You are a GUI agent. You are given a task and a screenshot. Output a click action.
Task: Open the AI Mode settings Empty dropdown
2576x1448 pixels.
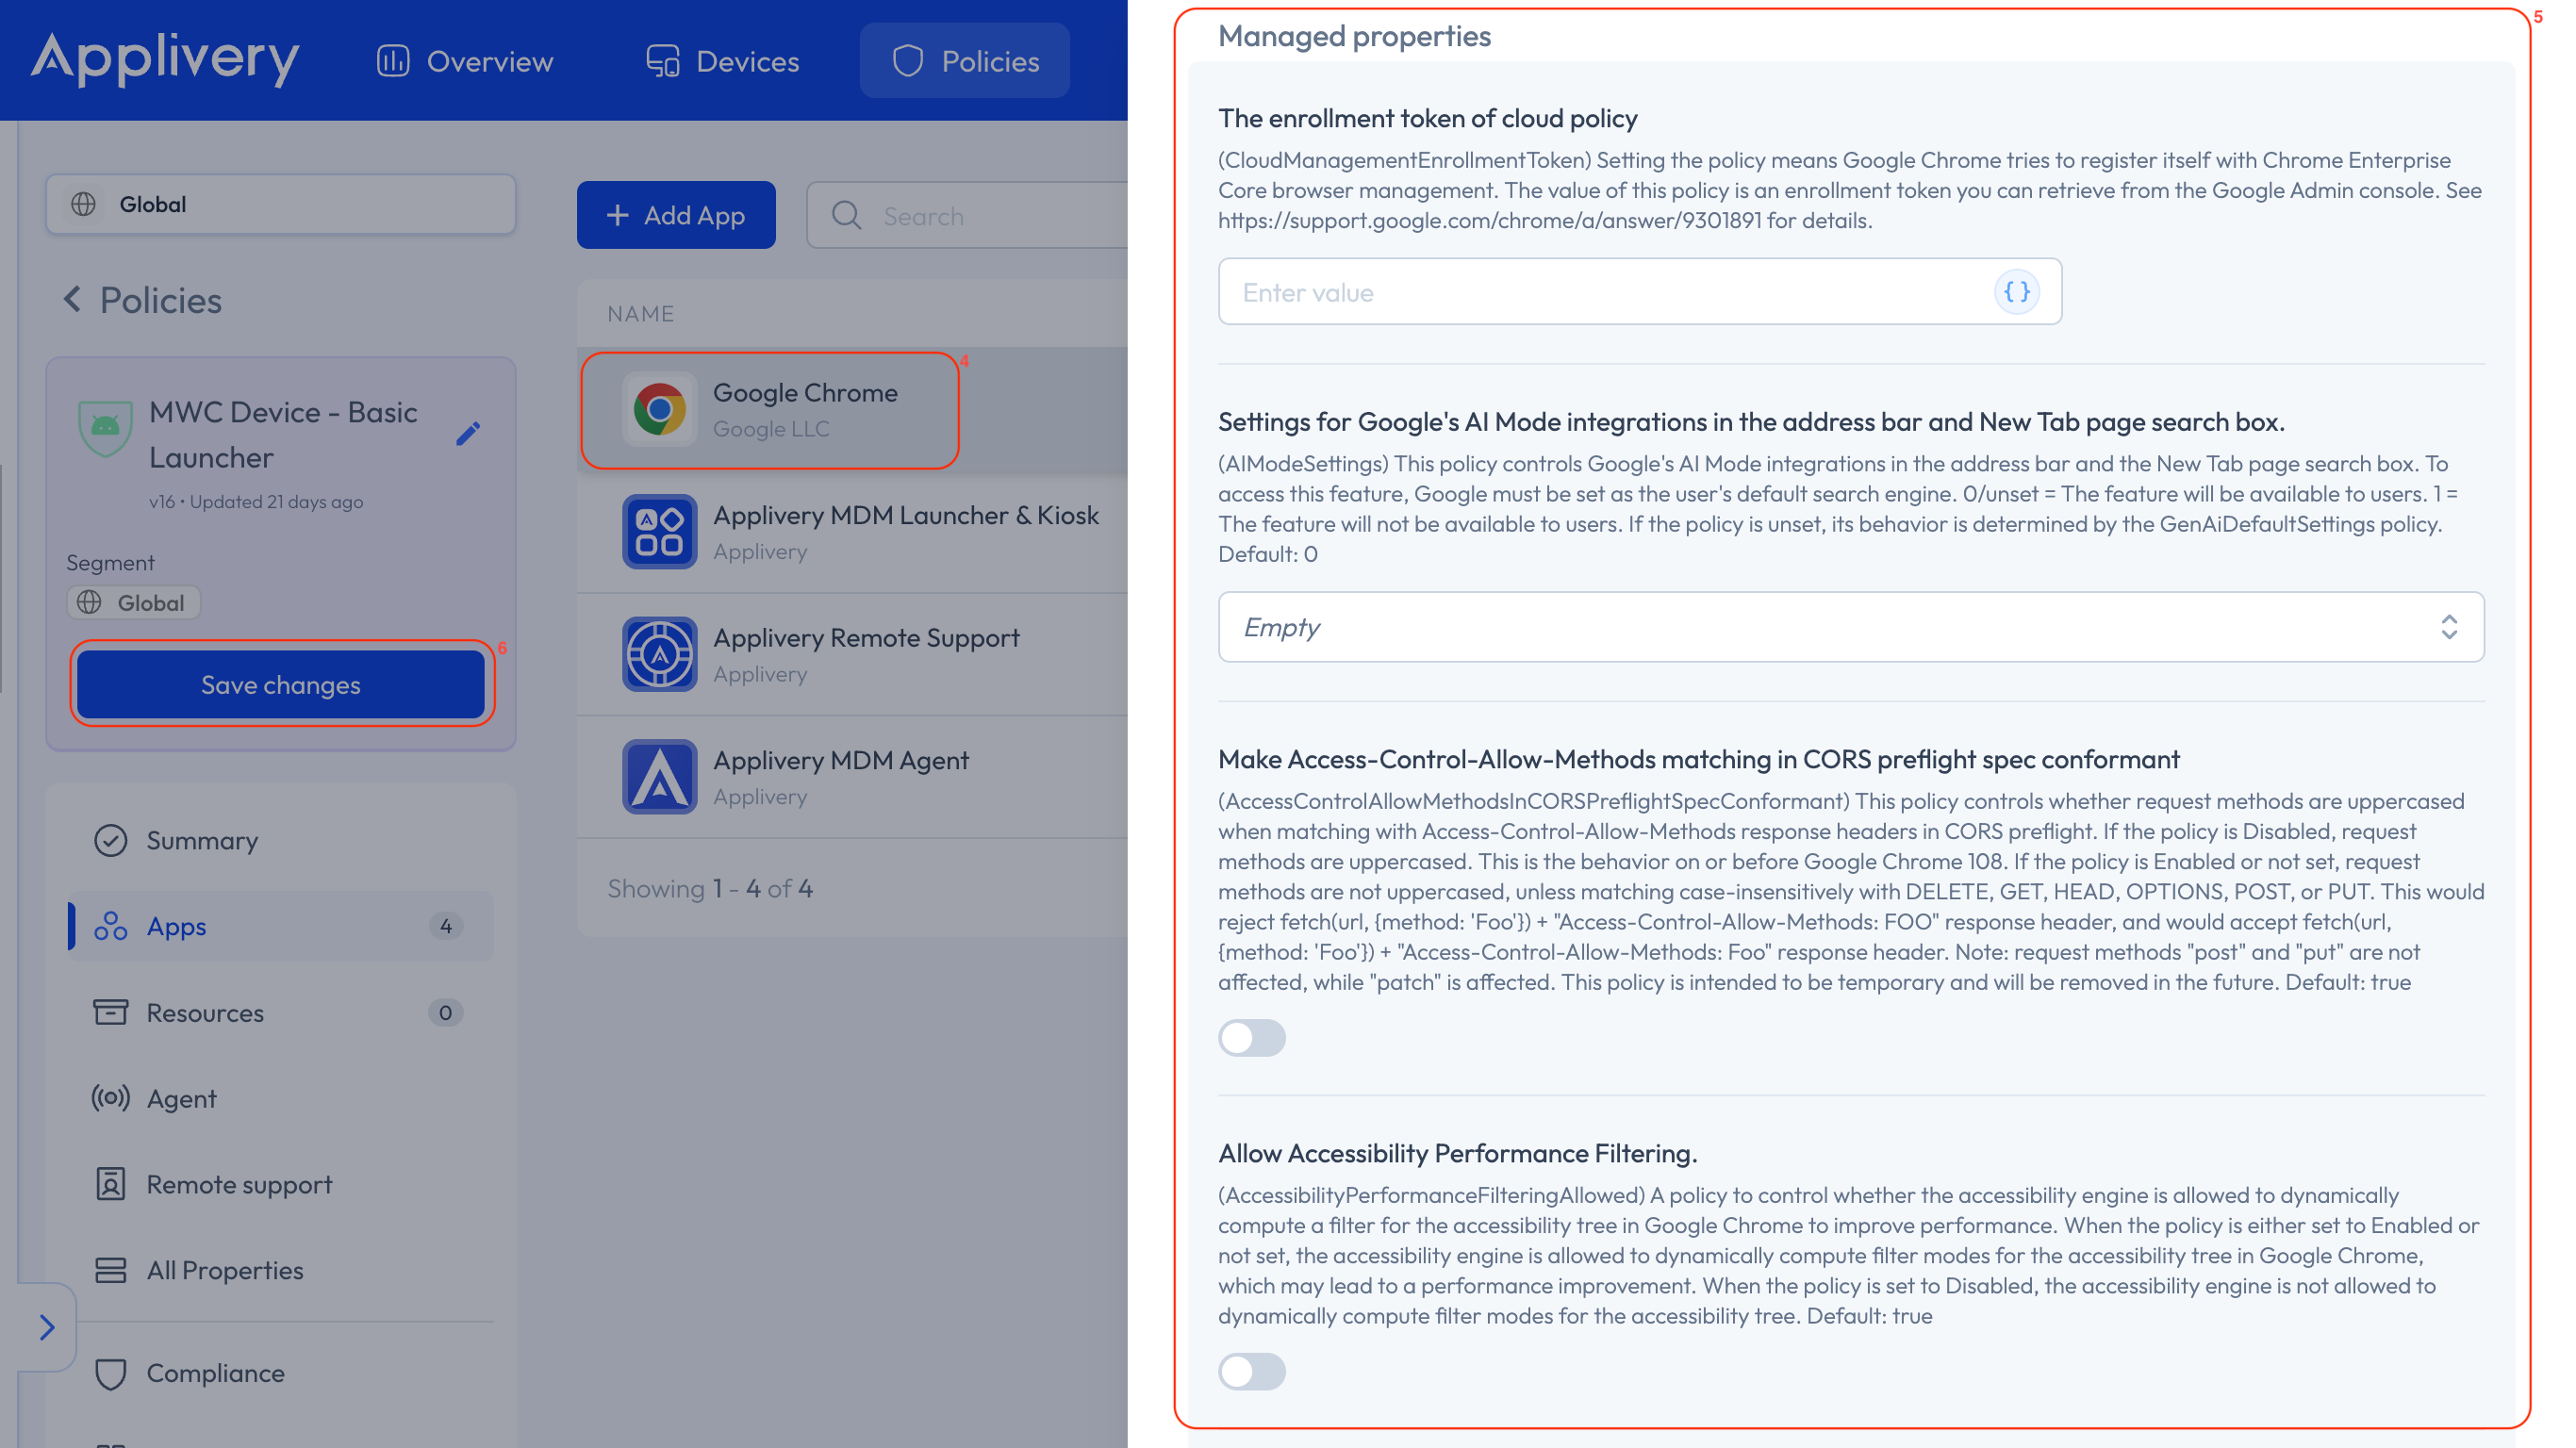point(1851,627)
